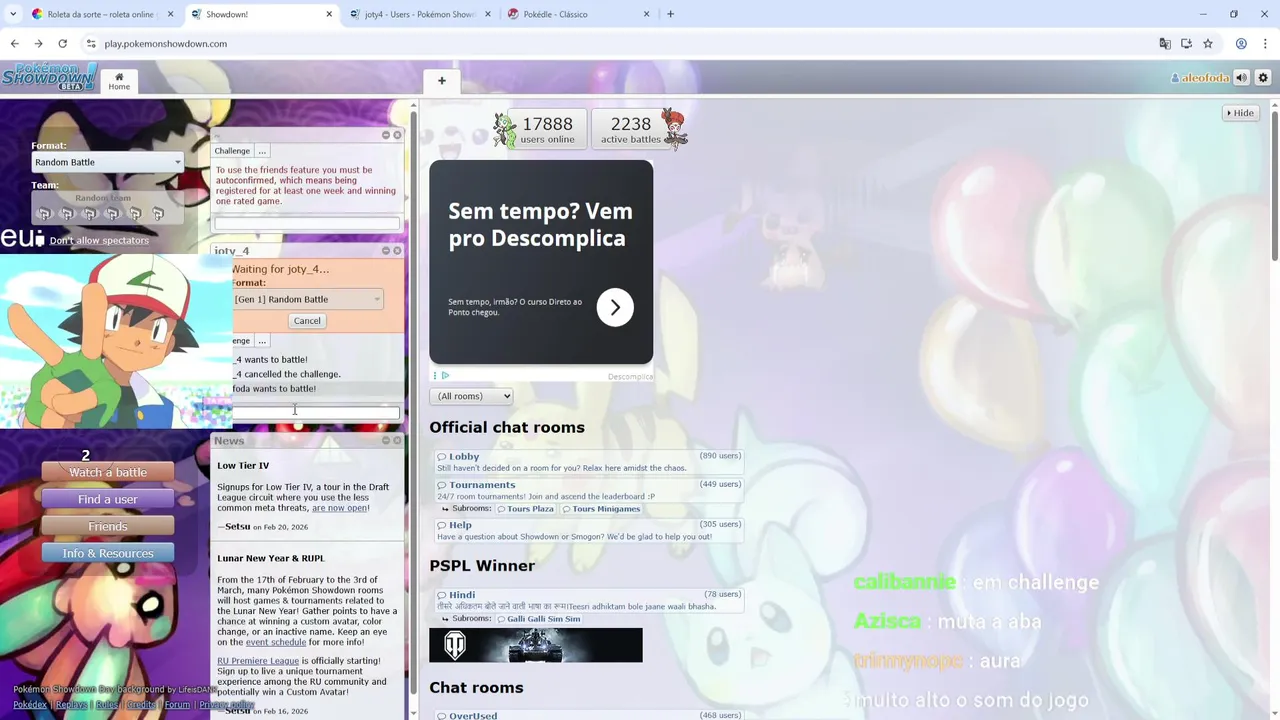Screen dimensions: 1280x720
Task: Open the Galli Galli Sim Sim subroom
Action: click(539, 619)
